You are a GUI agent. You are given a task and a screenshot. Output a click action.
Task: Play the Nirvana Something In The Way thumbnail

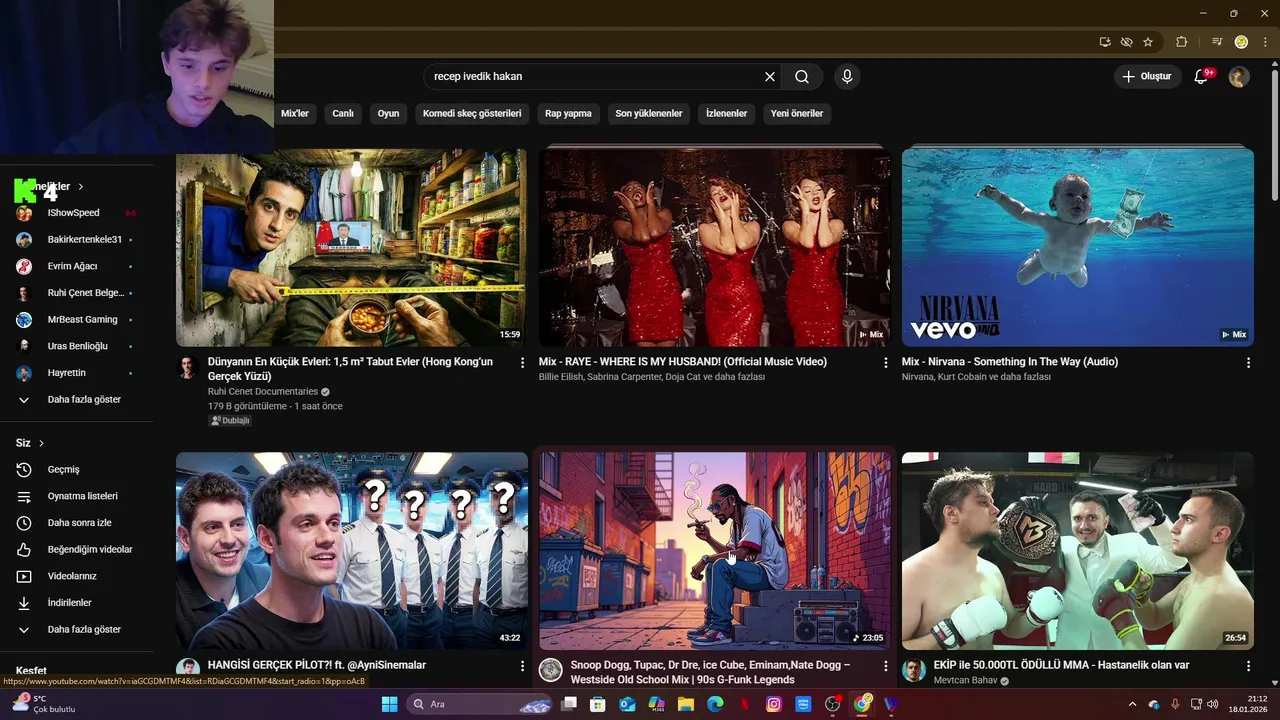pos(1078,247)
